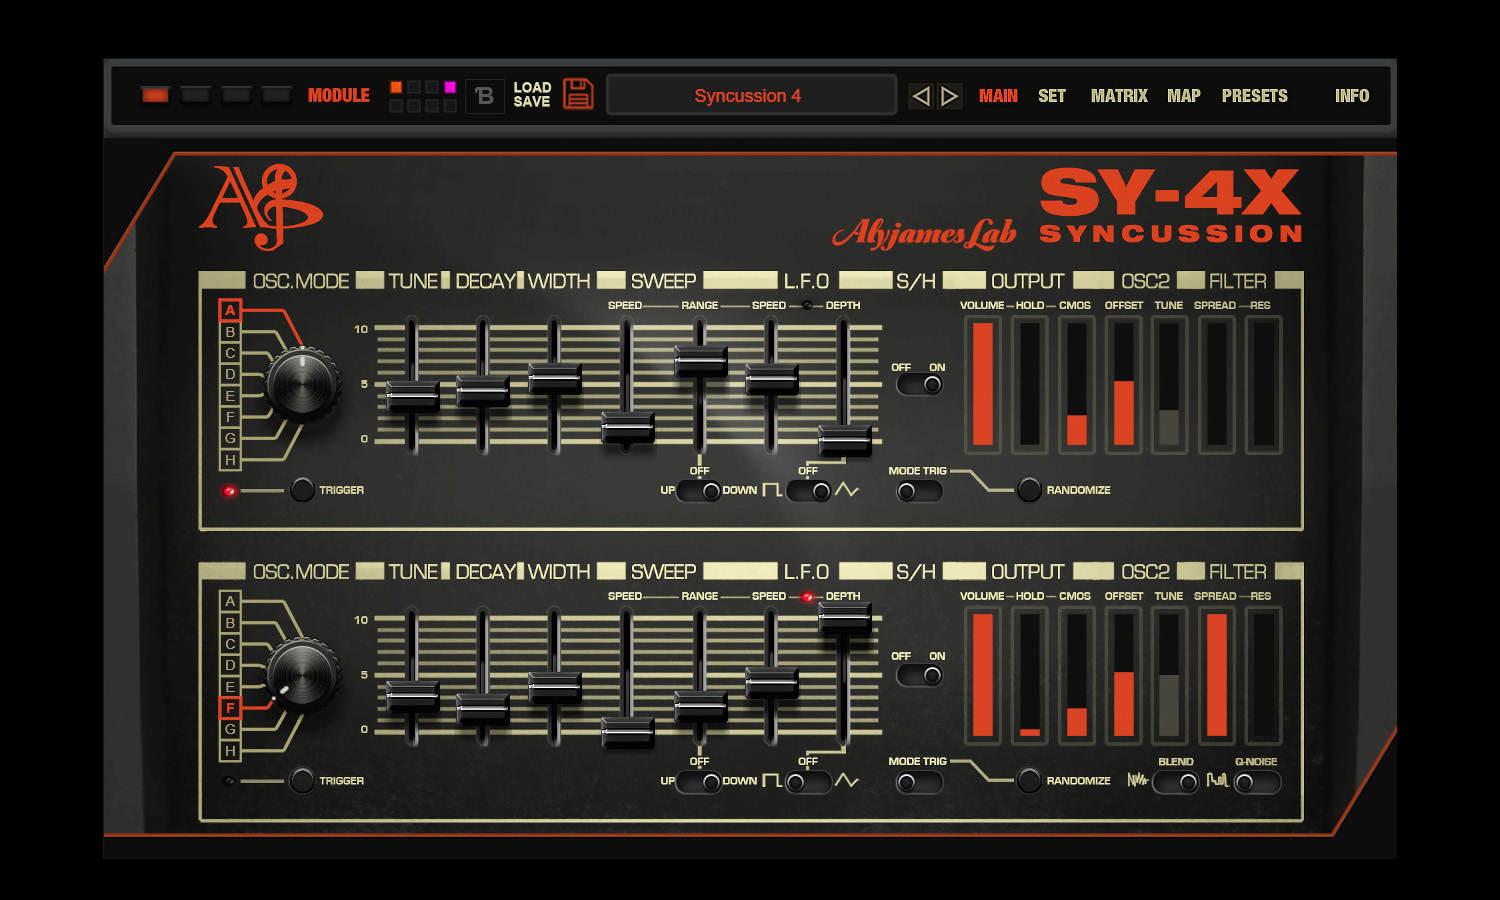Click top module LFO triangle wave icon
This screenshot has width=1500, height=900.
[x=847, y=490]
